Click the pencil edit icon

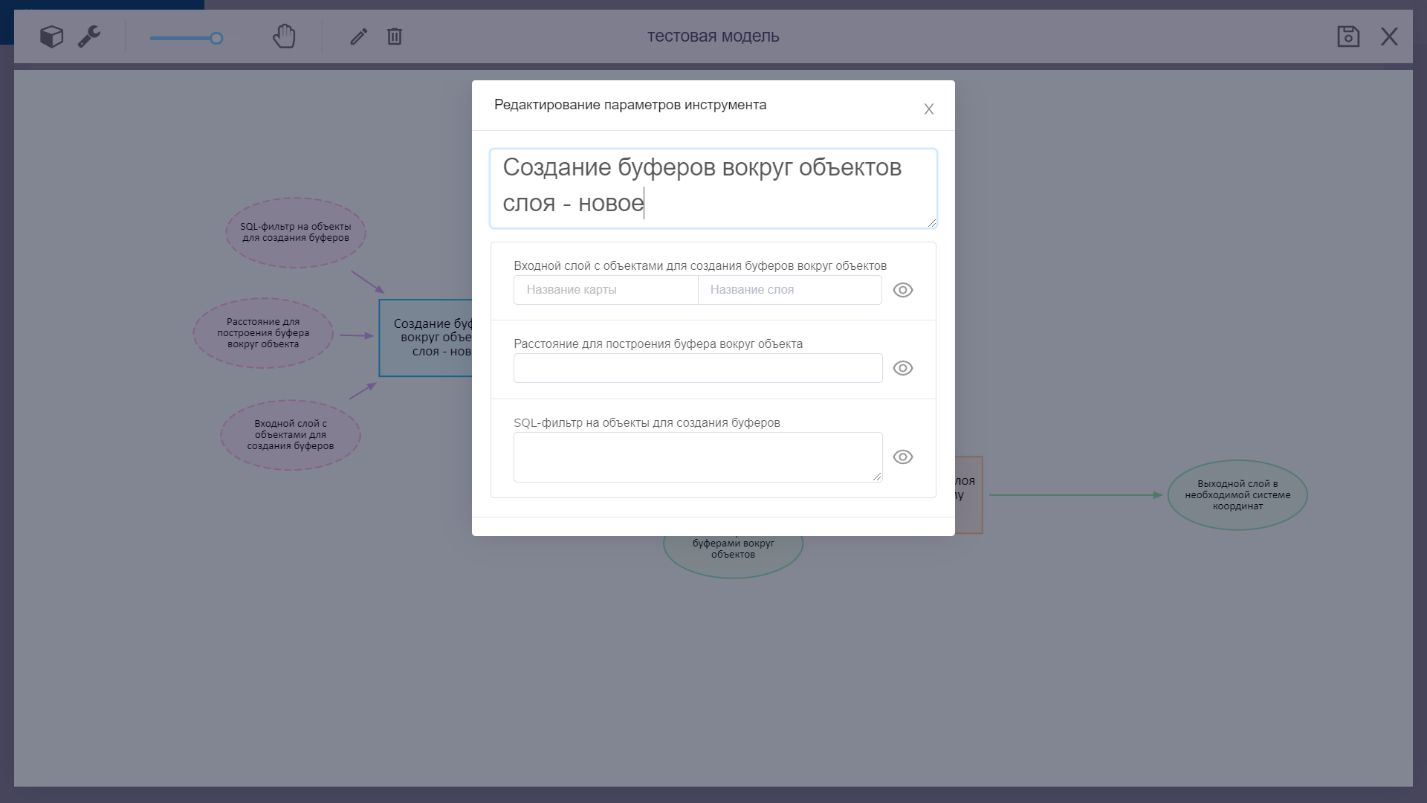(x=358, y=37)
